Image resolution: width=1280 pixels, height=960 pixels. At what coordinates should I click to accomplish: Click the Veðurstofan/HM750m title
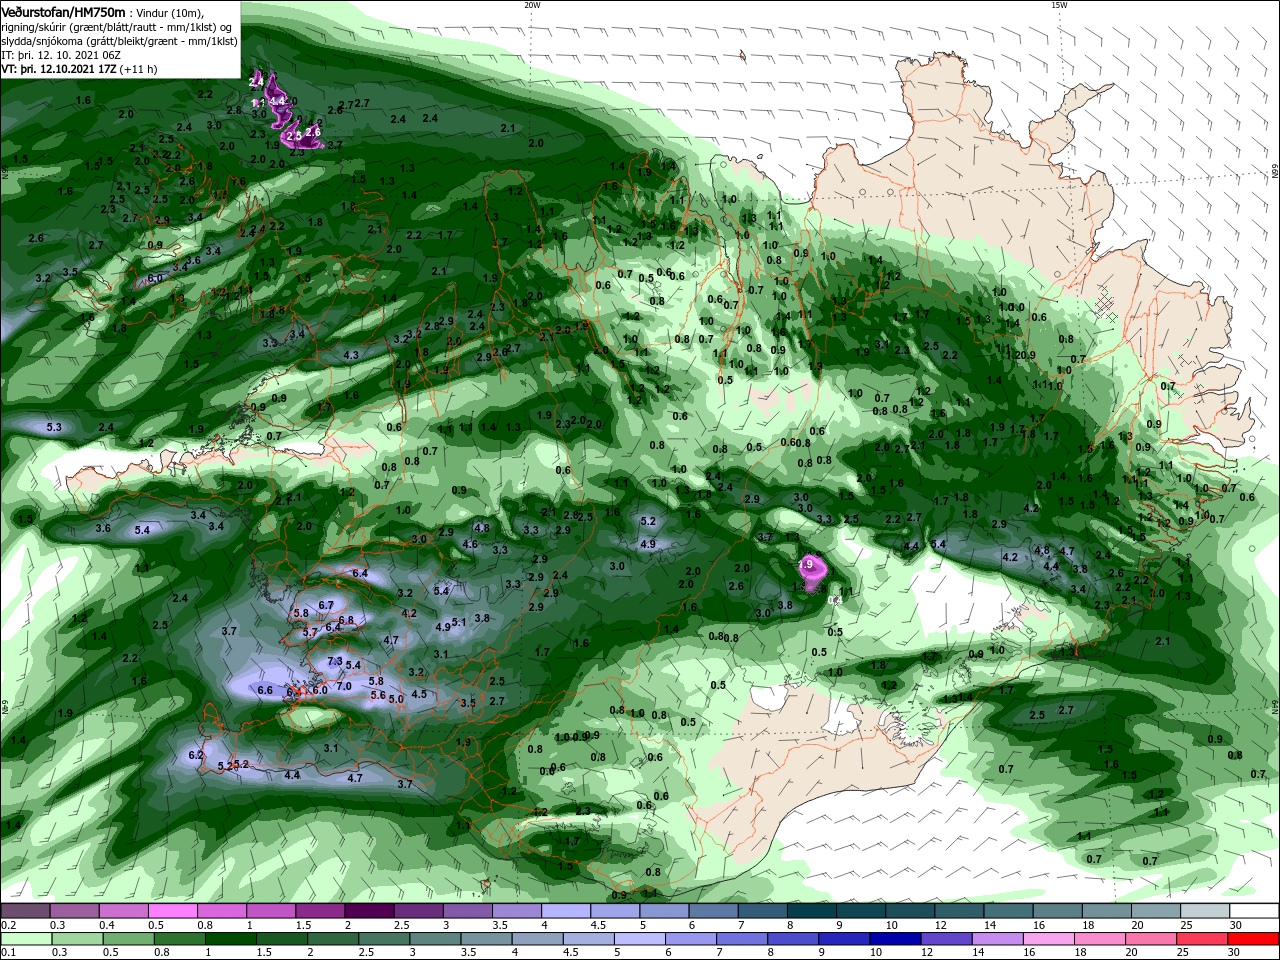pyautogui.click(x=63, y=11)
